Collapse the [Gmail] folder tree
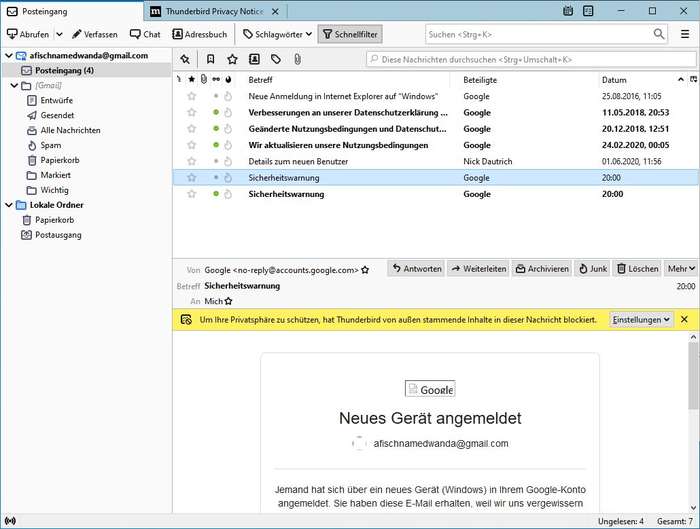The image size is (700, 529). pos(14,85)
